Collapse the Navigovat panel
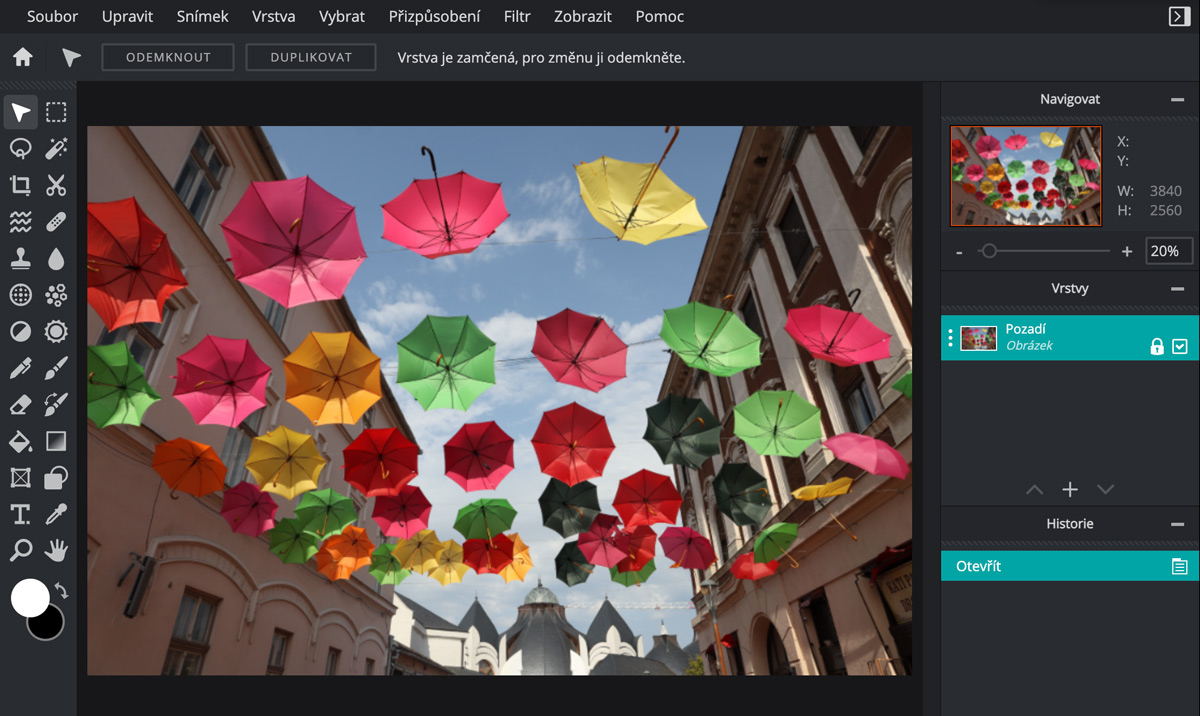Screen dimensions: 1200x716 click(x=1177, y=99)
